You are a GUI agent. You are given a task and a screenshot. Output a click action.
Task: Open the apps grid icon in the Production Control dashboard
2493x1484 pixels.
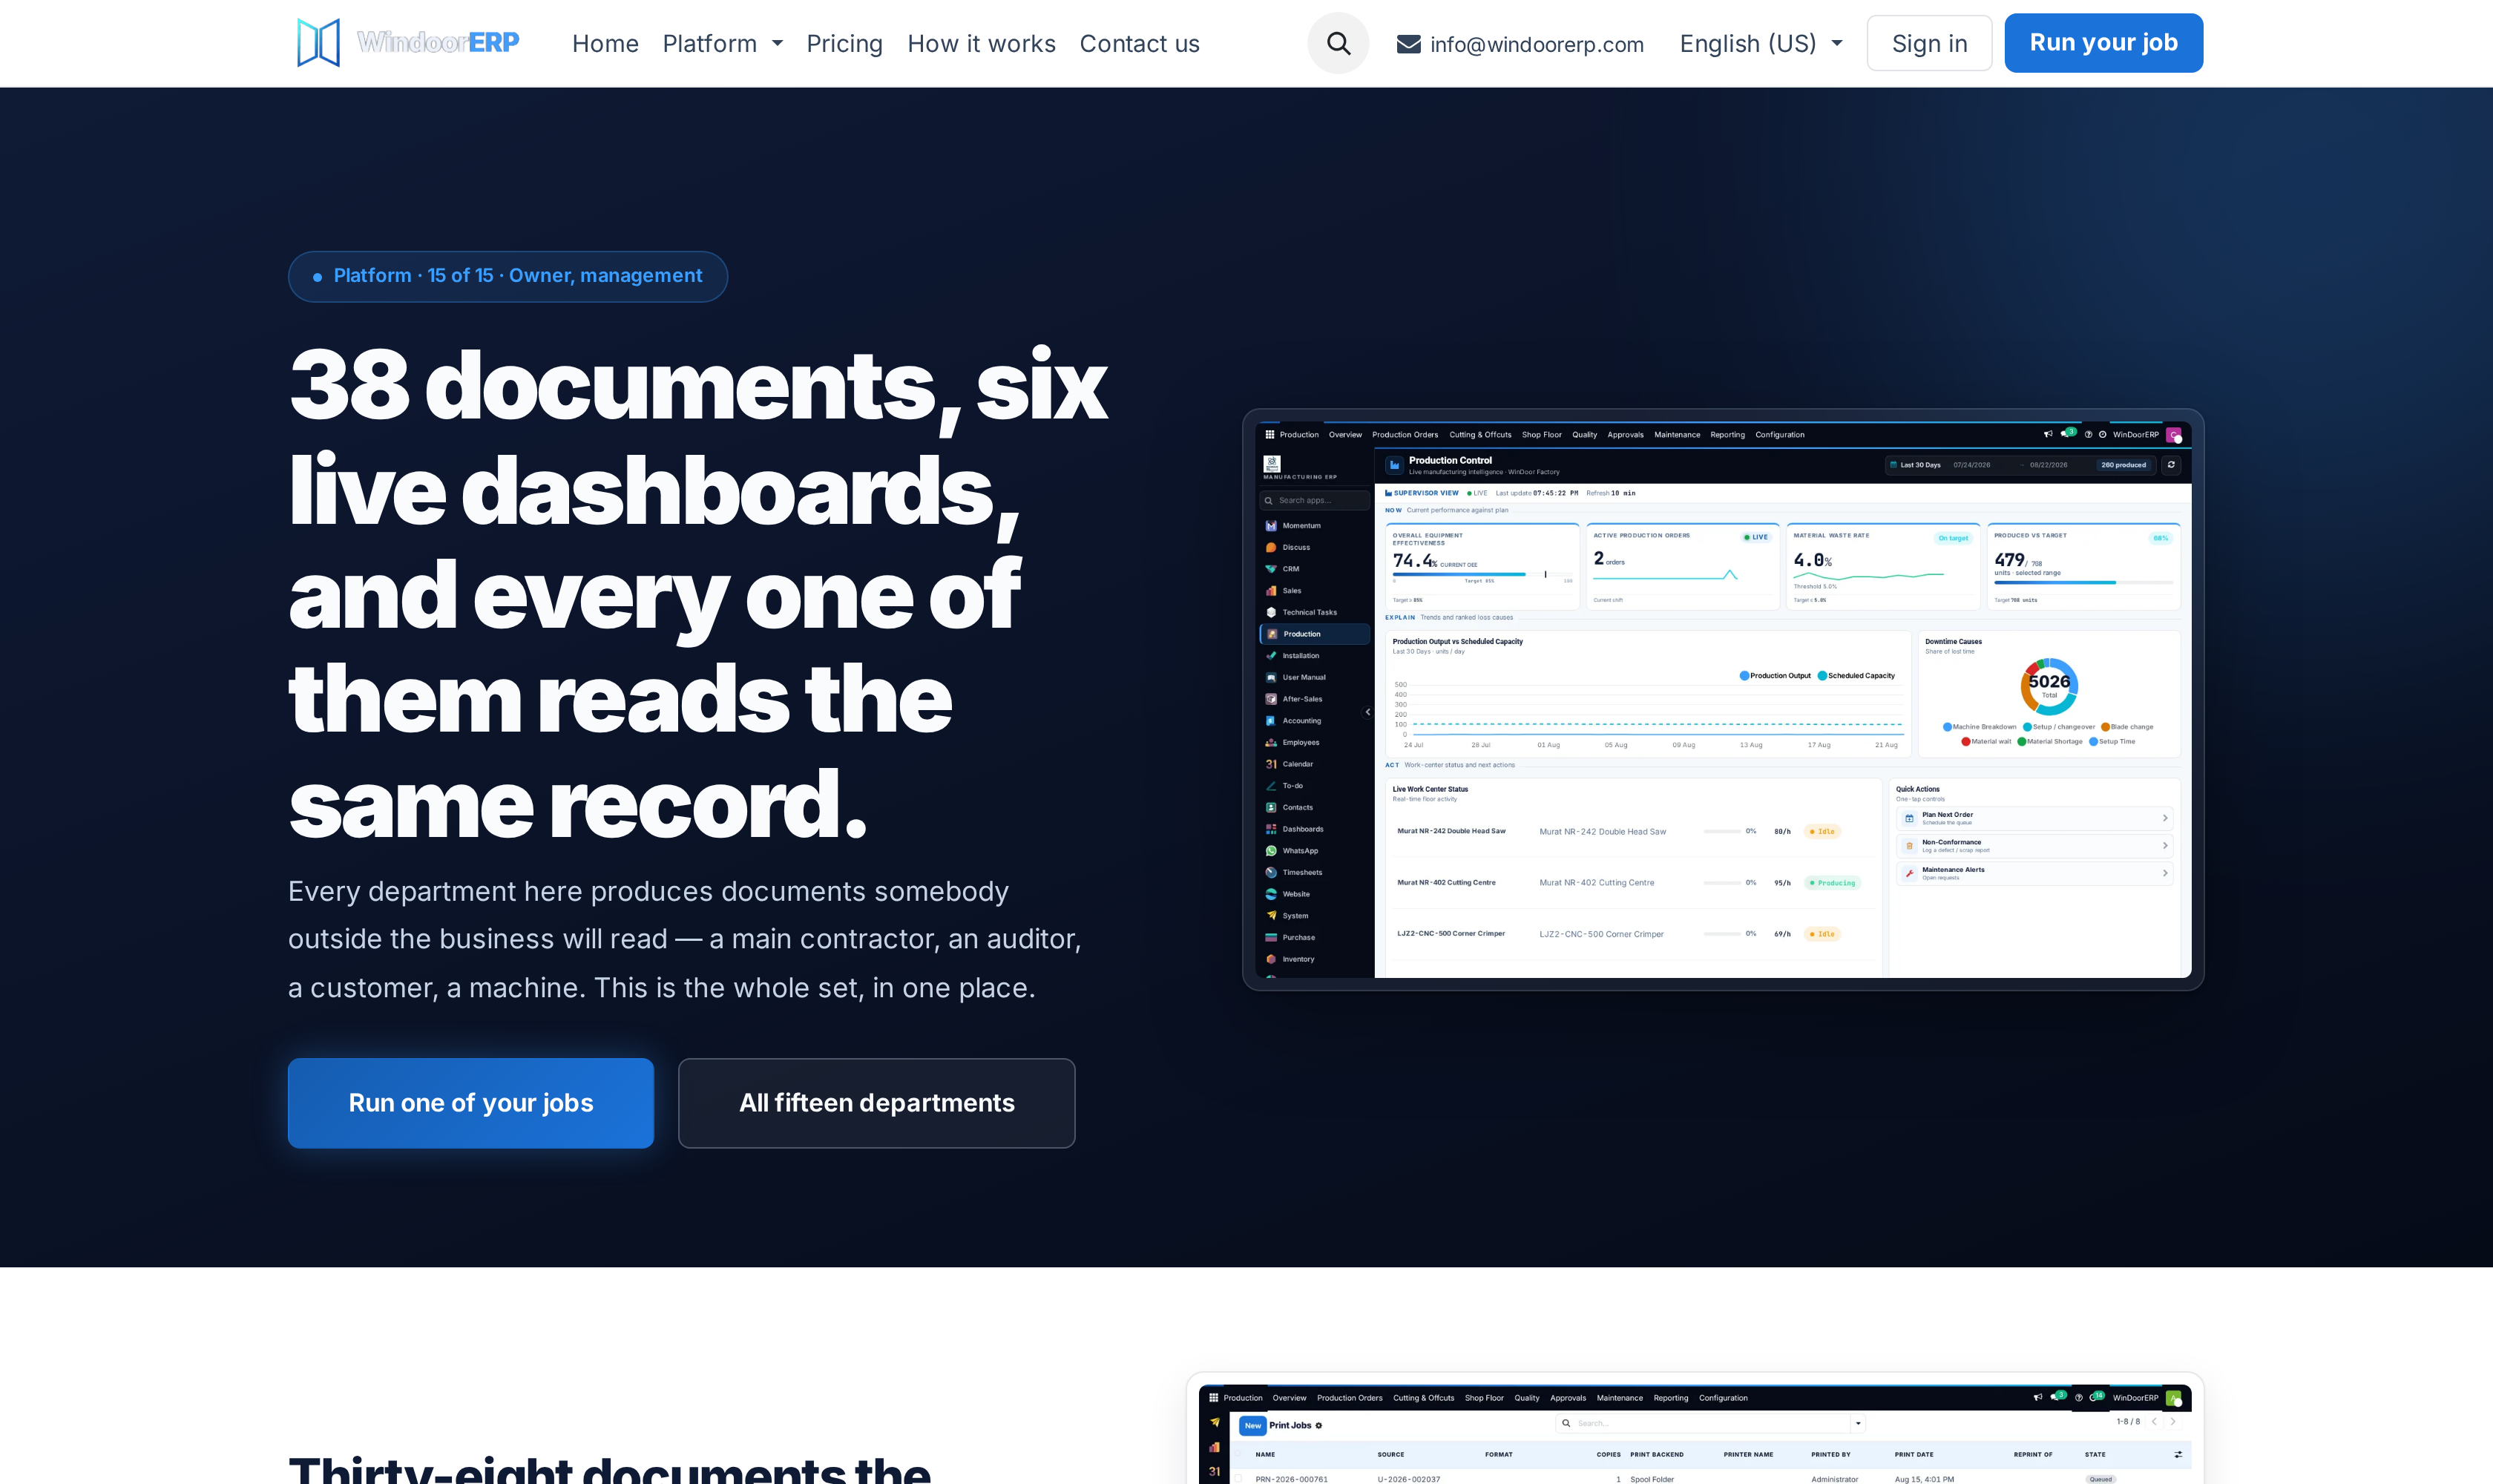[x=1269, y=434]
